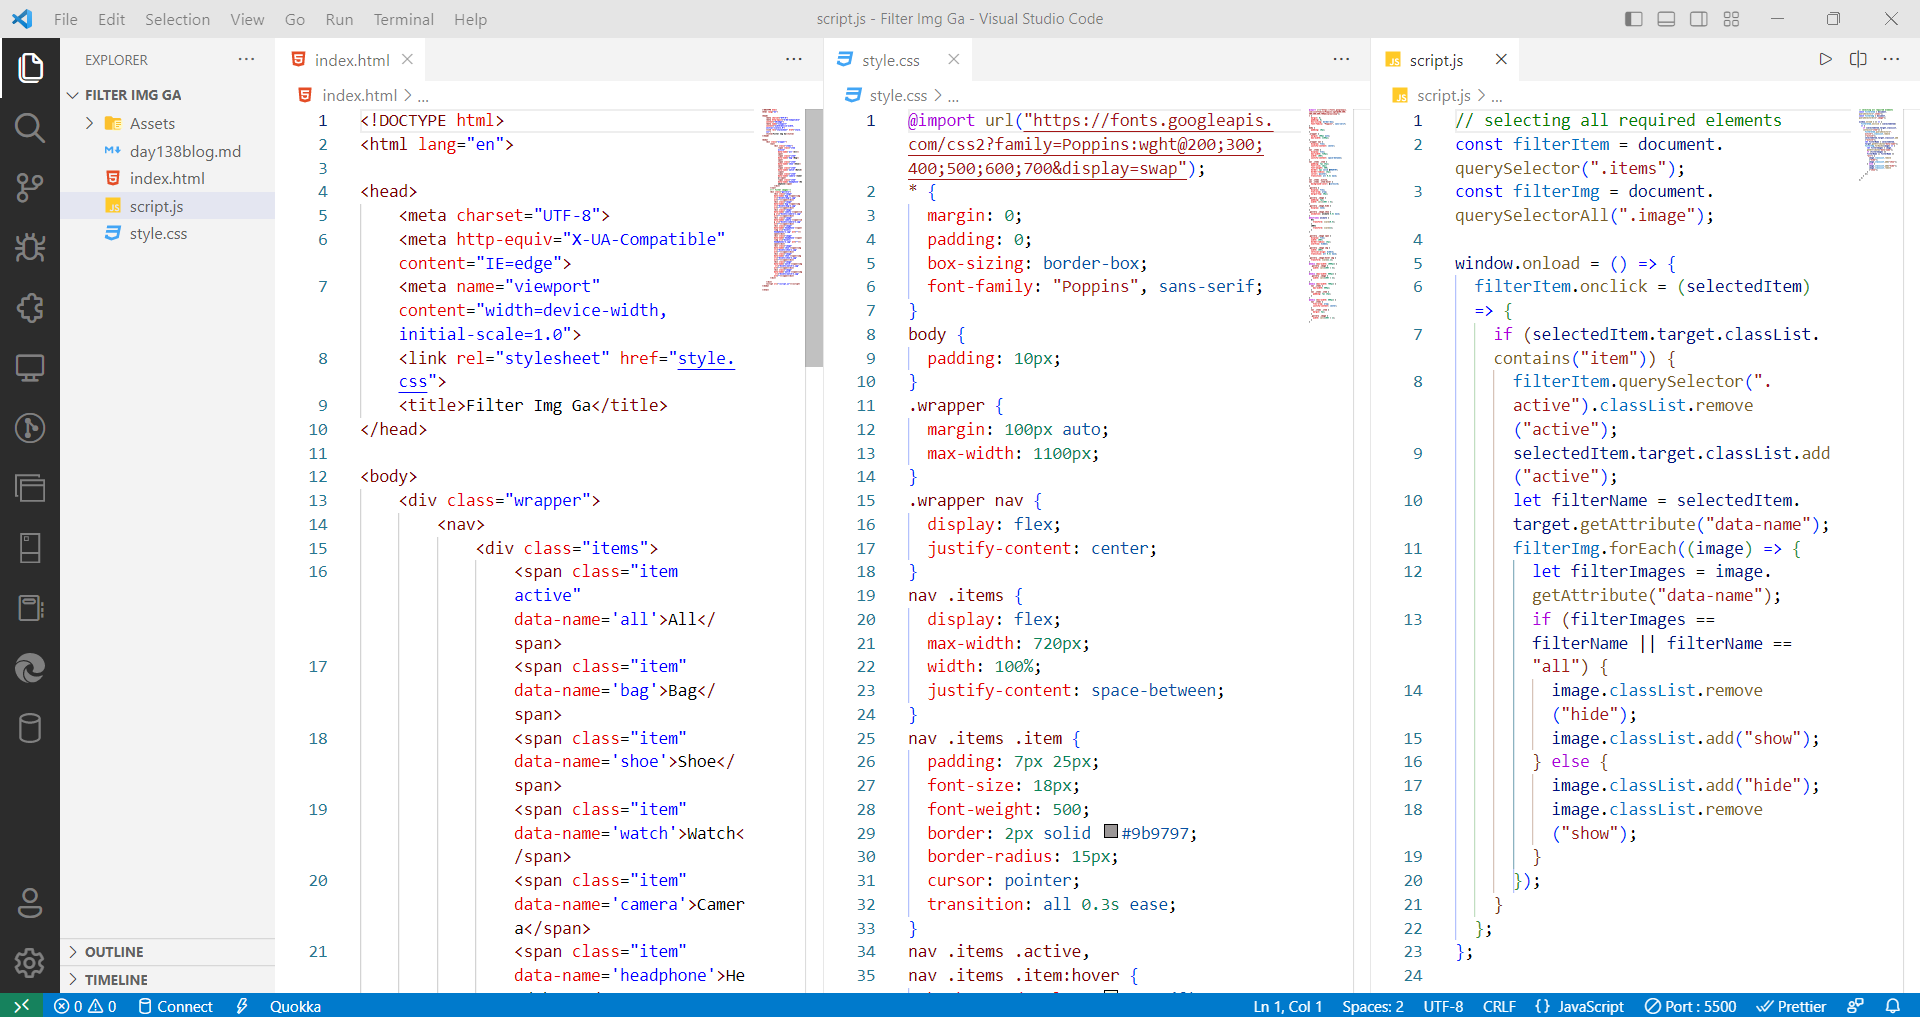The width and height of the screenshot is (1920, 1017).
Task: Click the feedback icon in status bar
Action: 1856,1006
